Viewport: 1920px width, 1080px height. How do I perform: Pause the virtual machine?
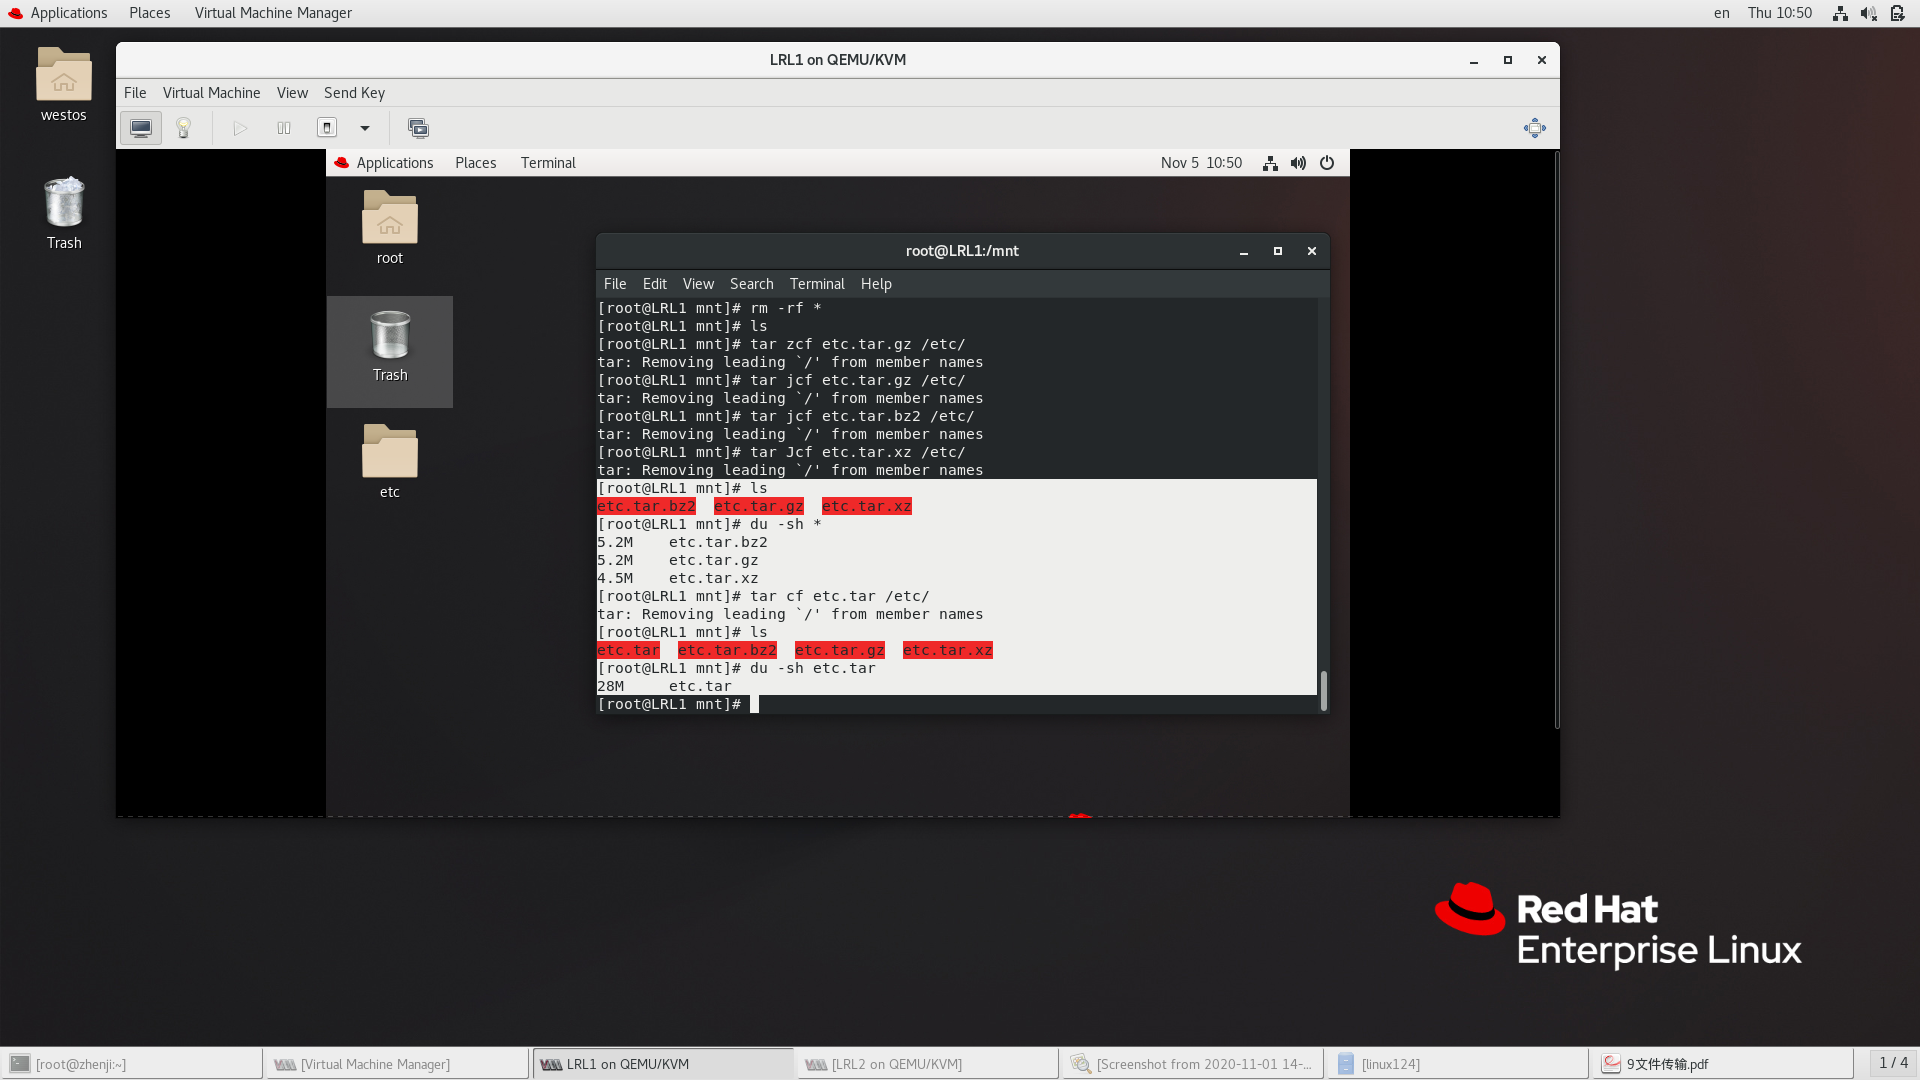(x=284, y=128)
